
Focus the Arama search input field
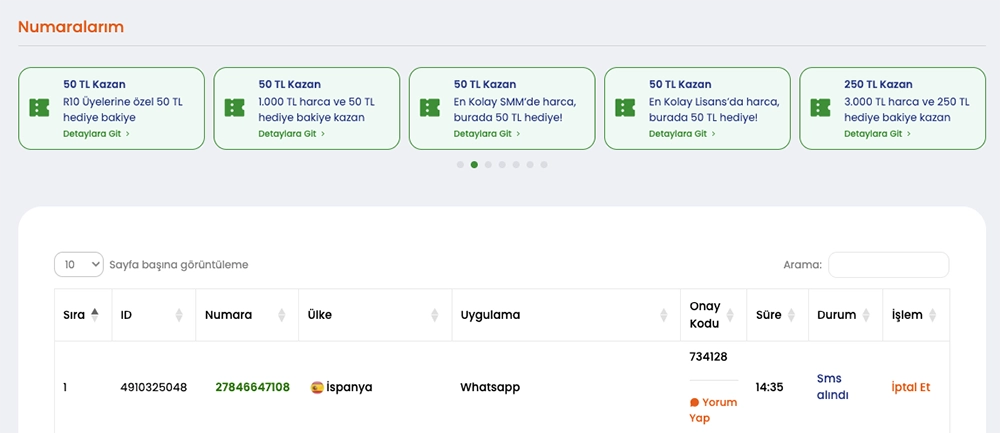pos(888,265)
